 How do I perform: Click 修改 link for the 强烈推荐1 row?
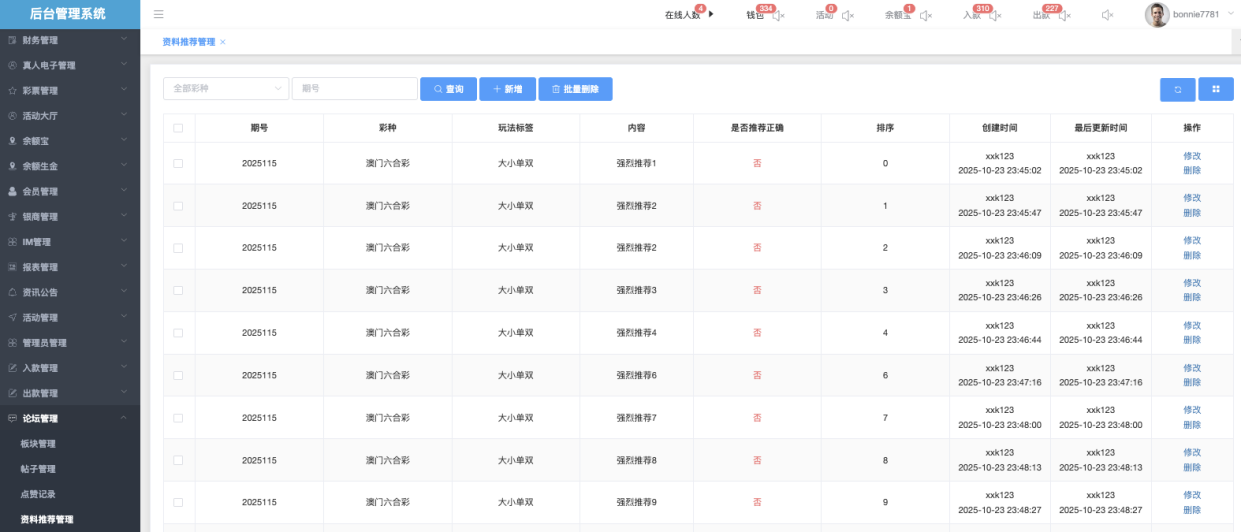pos(1191,156)
